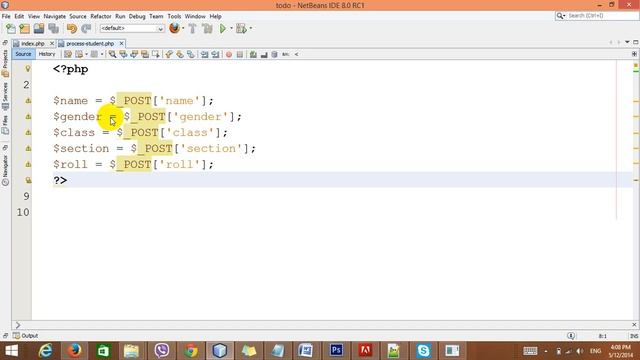640x360 pixels.
Task: Click Clean and Build Project icon
Action: (x=207, y=29)
